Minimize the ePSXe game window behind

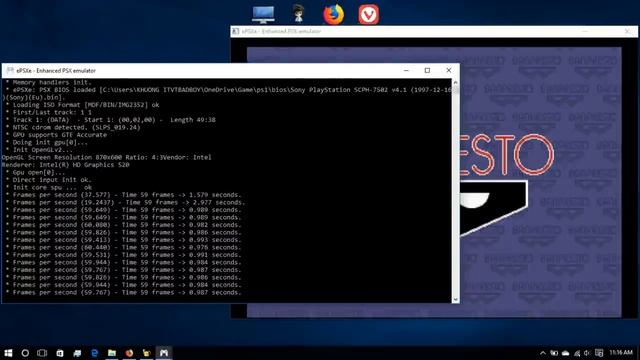[585, 31]
